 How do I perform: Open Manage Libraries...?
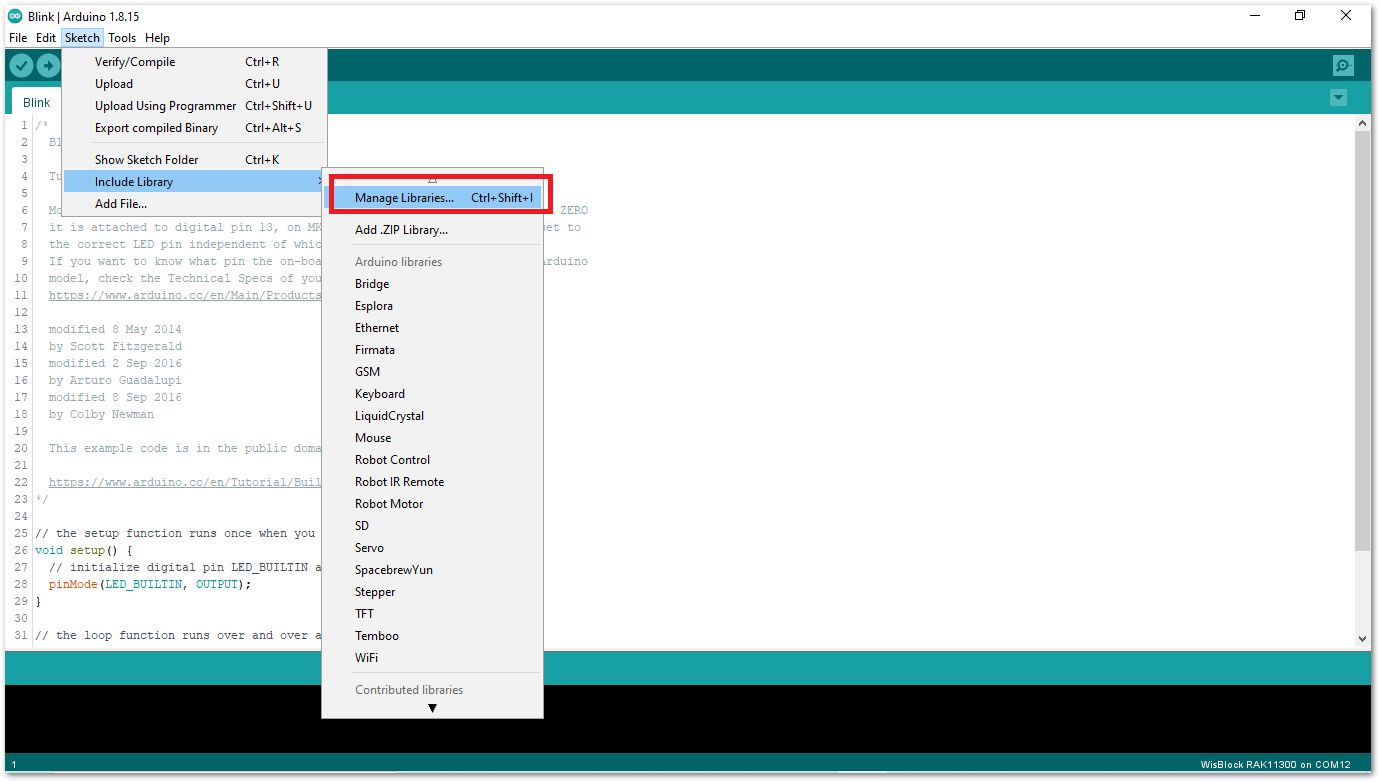point(433,198)
